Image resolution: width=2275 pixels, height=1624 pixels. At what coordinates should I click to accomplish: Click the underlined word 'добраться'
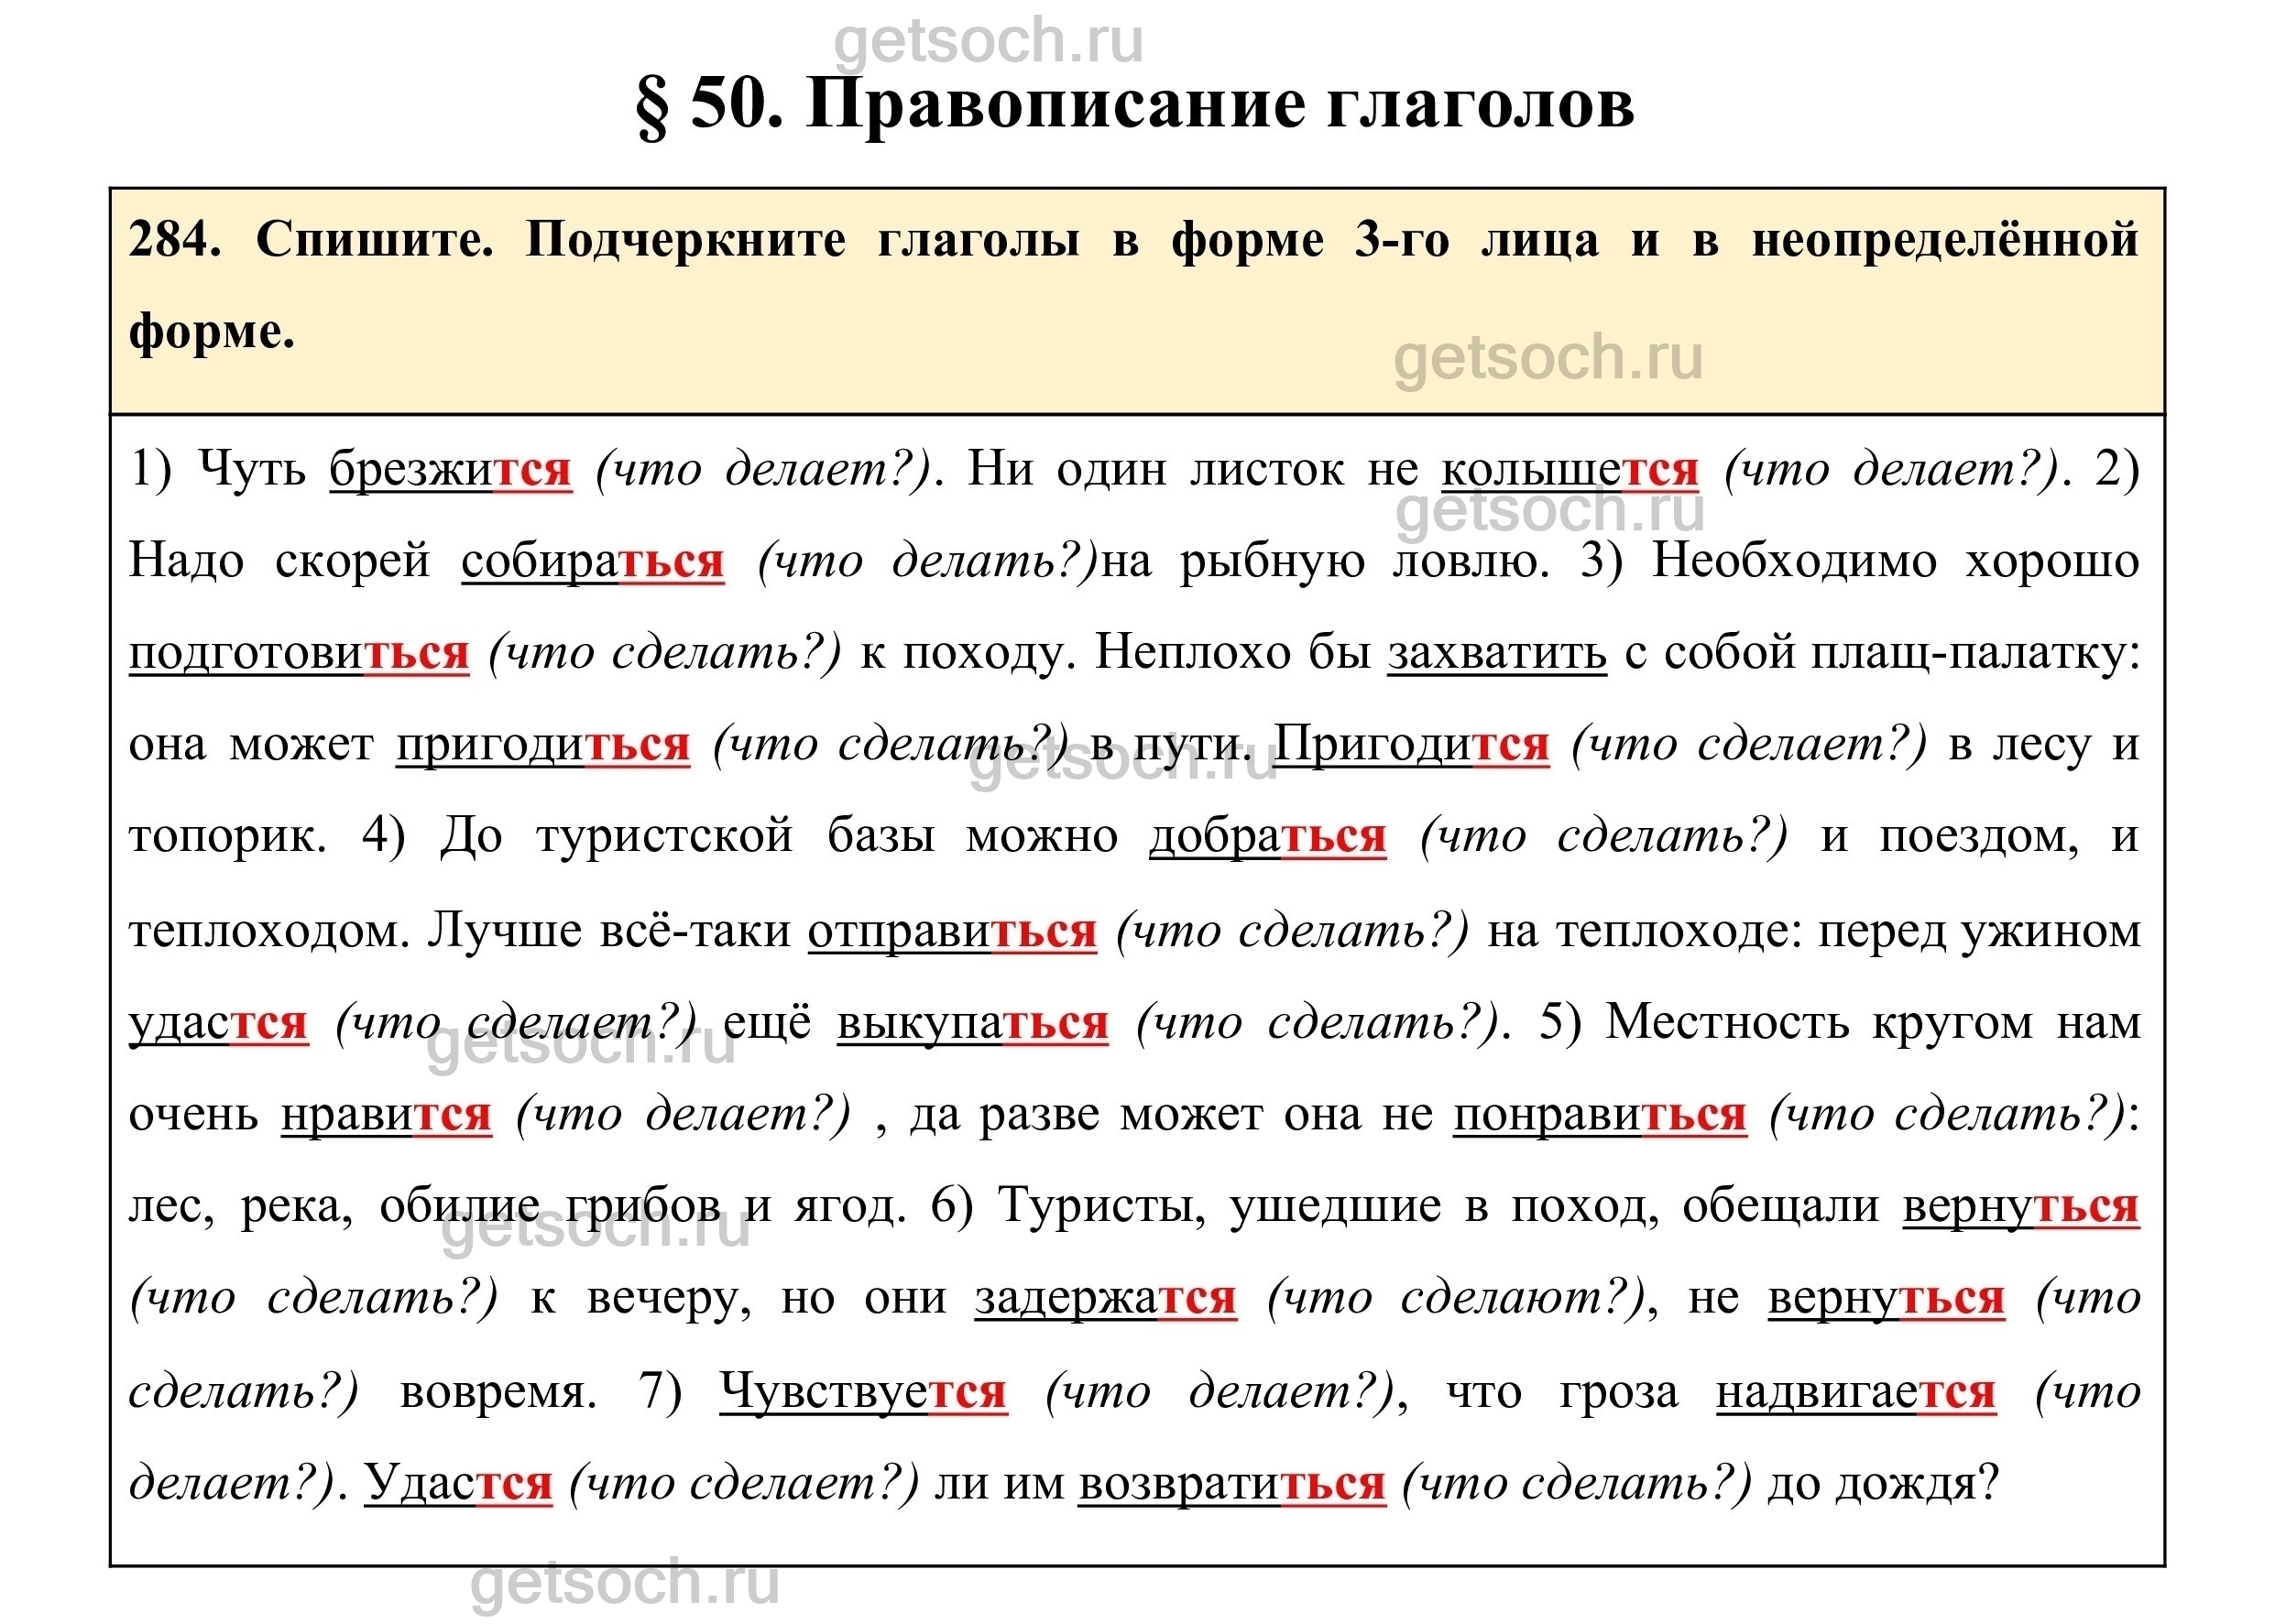1267,836
